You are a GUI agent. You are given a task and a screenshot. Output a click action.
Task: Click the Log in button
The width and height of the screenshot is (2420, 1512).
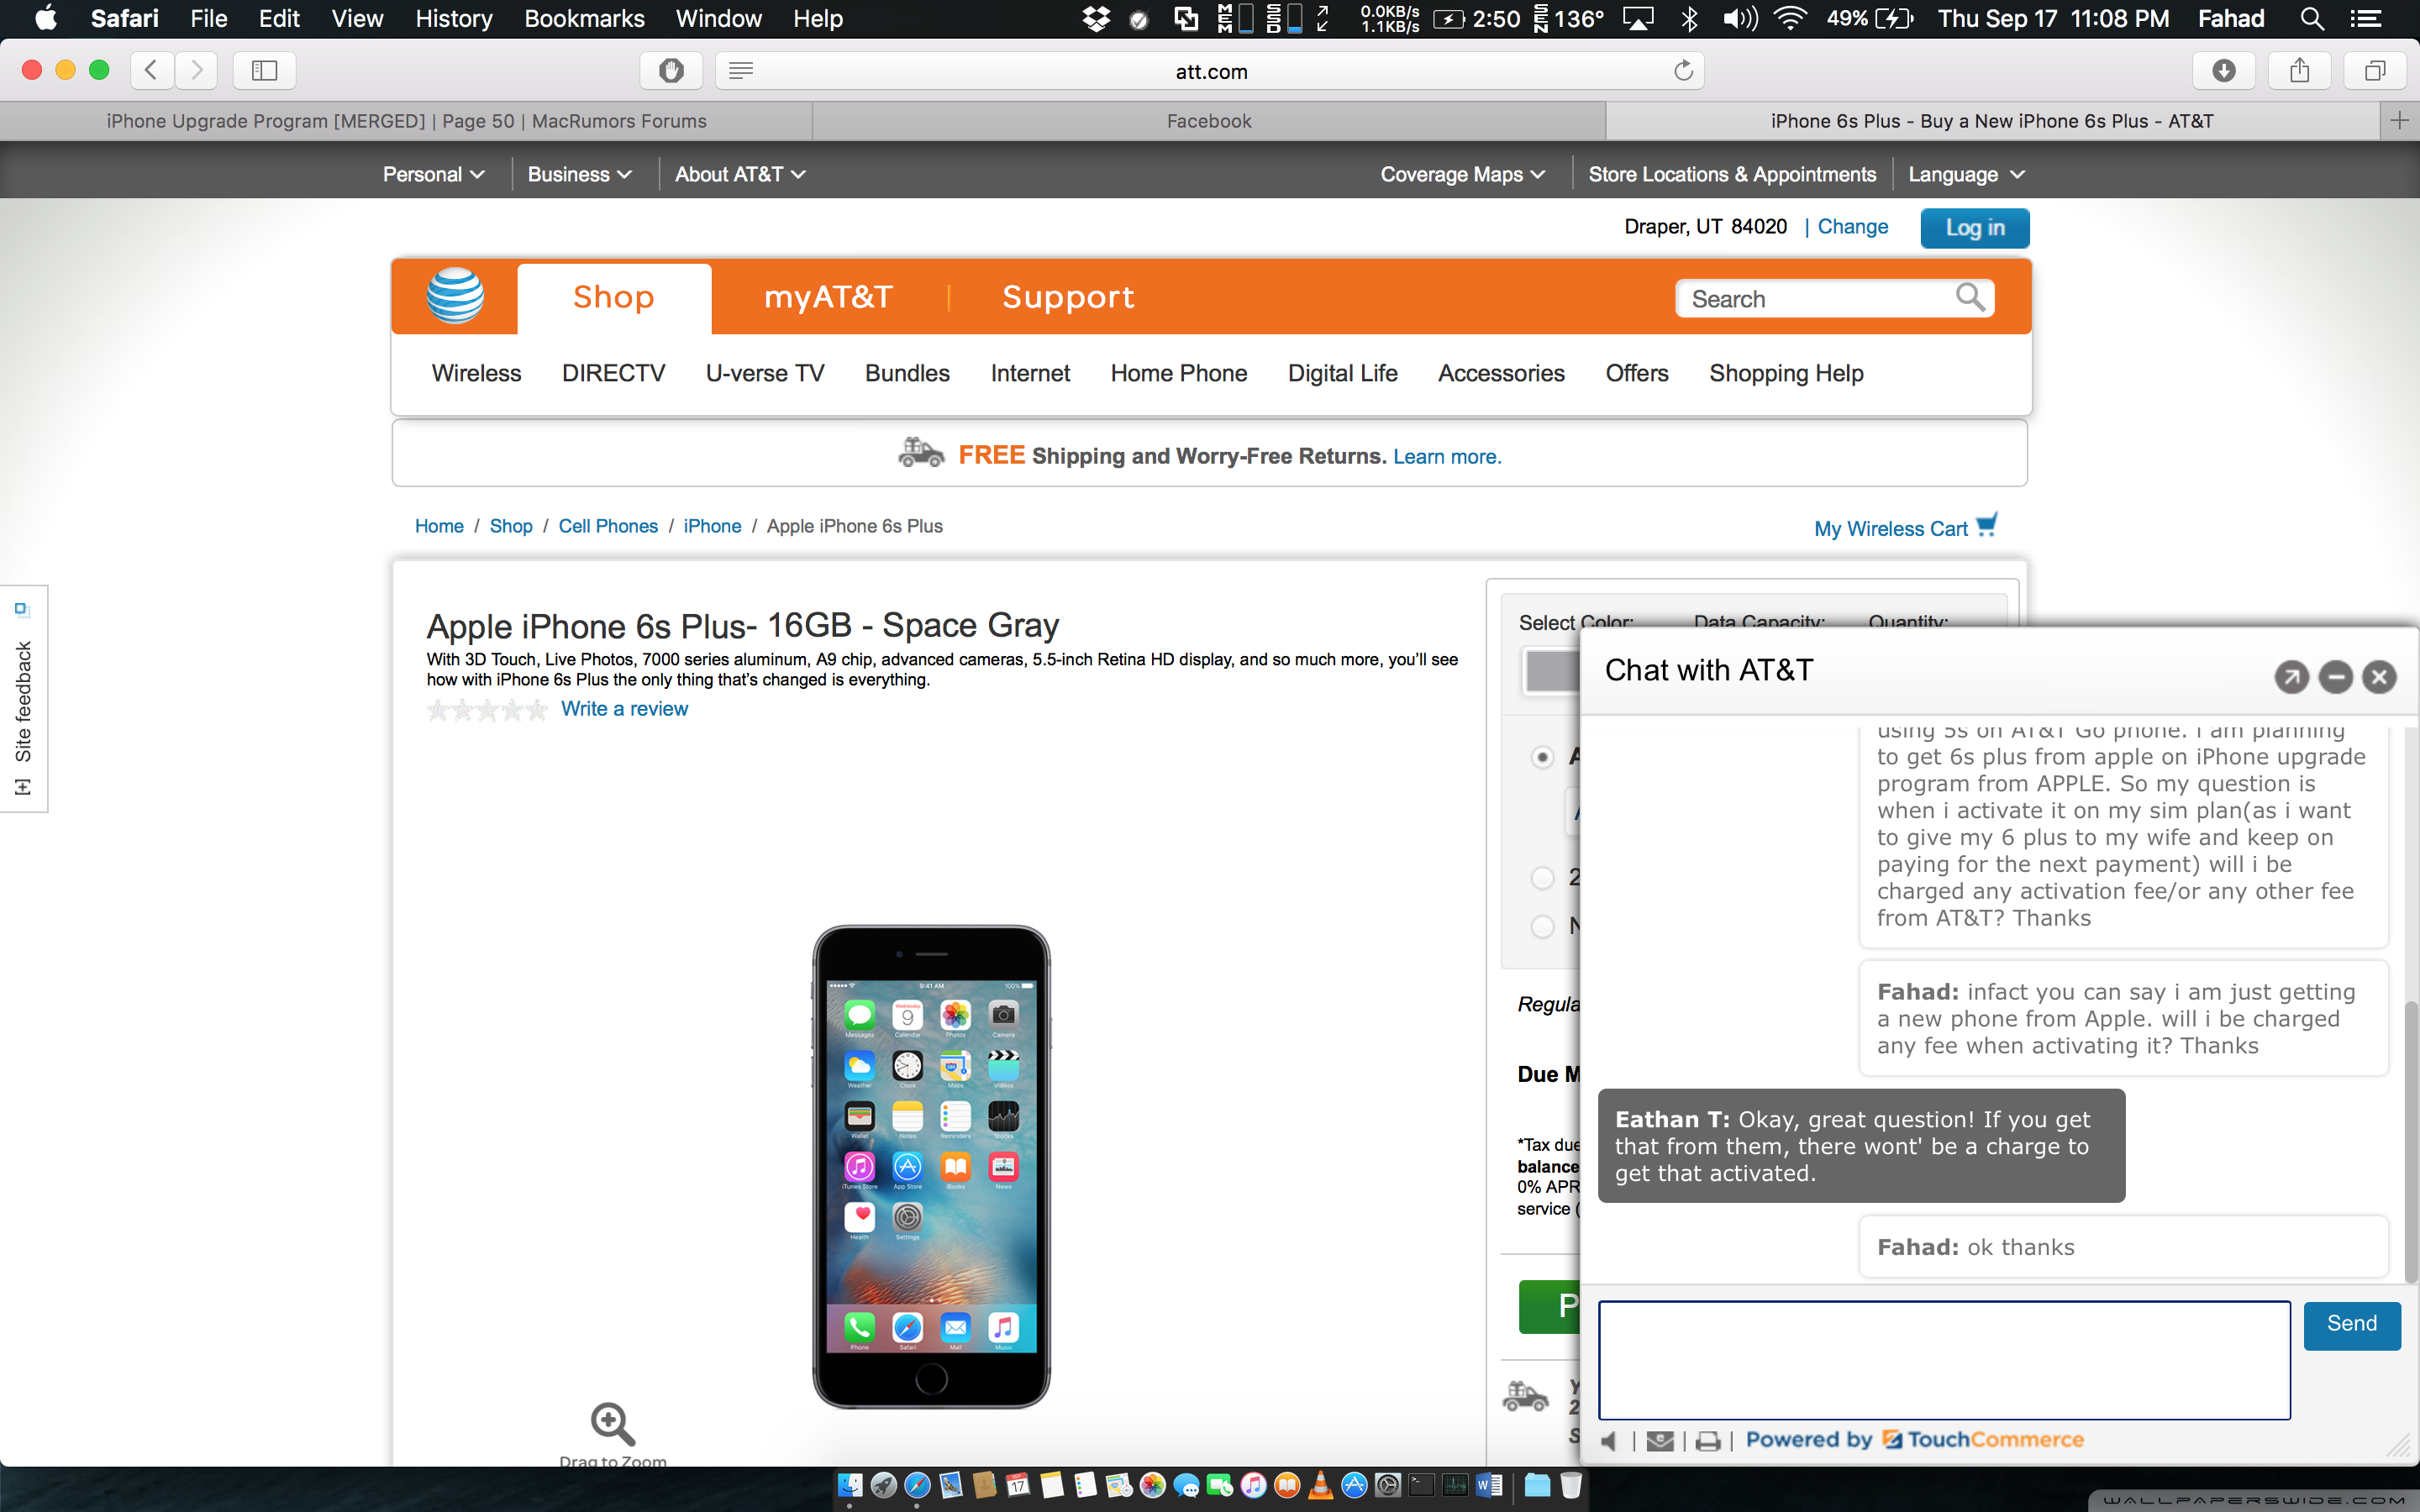pyautogui.click(x=1975, y=228)
